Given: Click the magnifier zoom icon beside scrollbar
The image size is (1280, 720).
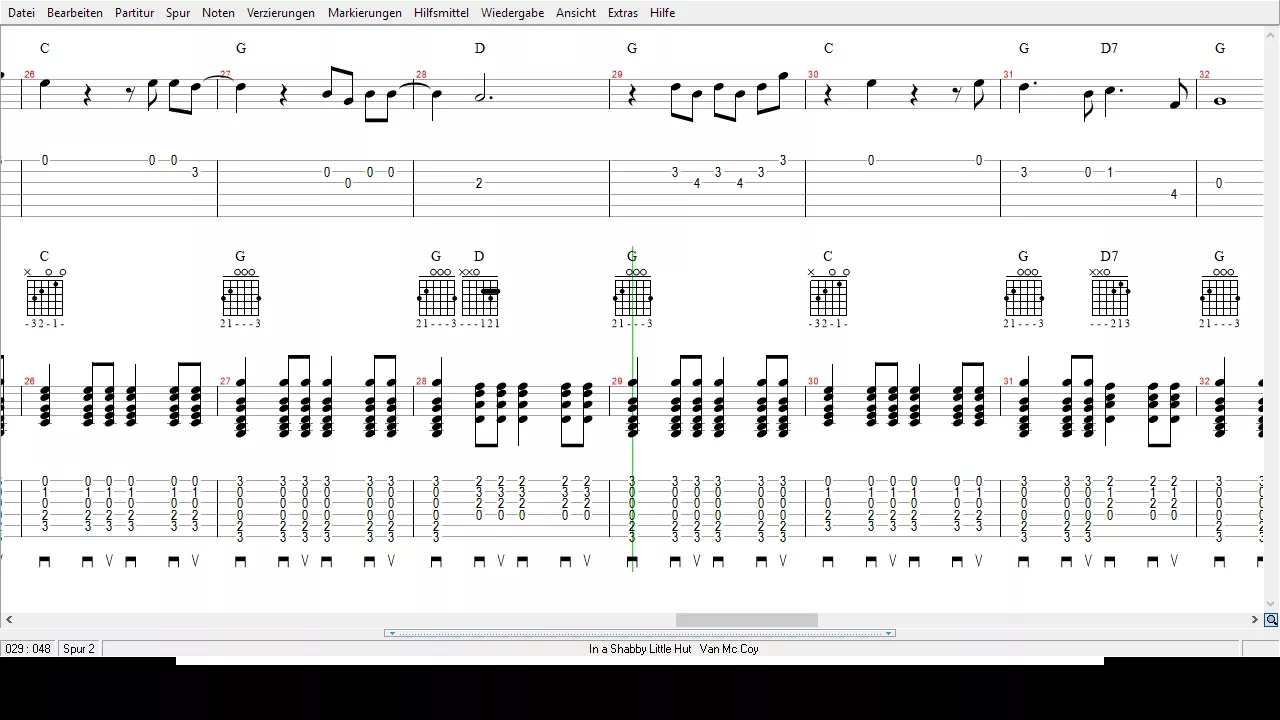Looking at the screenshot, I should (x=1271, y=620).
